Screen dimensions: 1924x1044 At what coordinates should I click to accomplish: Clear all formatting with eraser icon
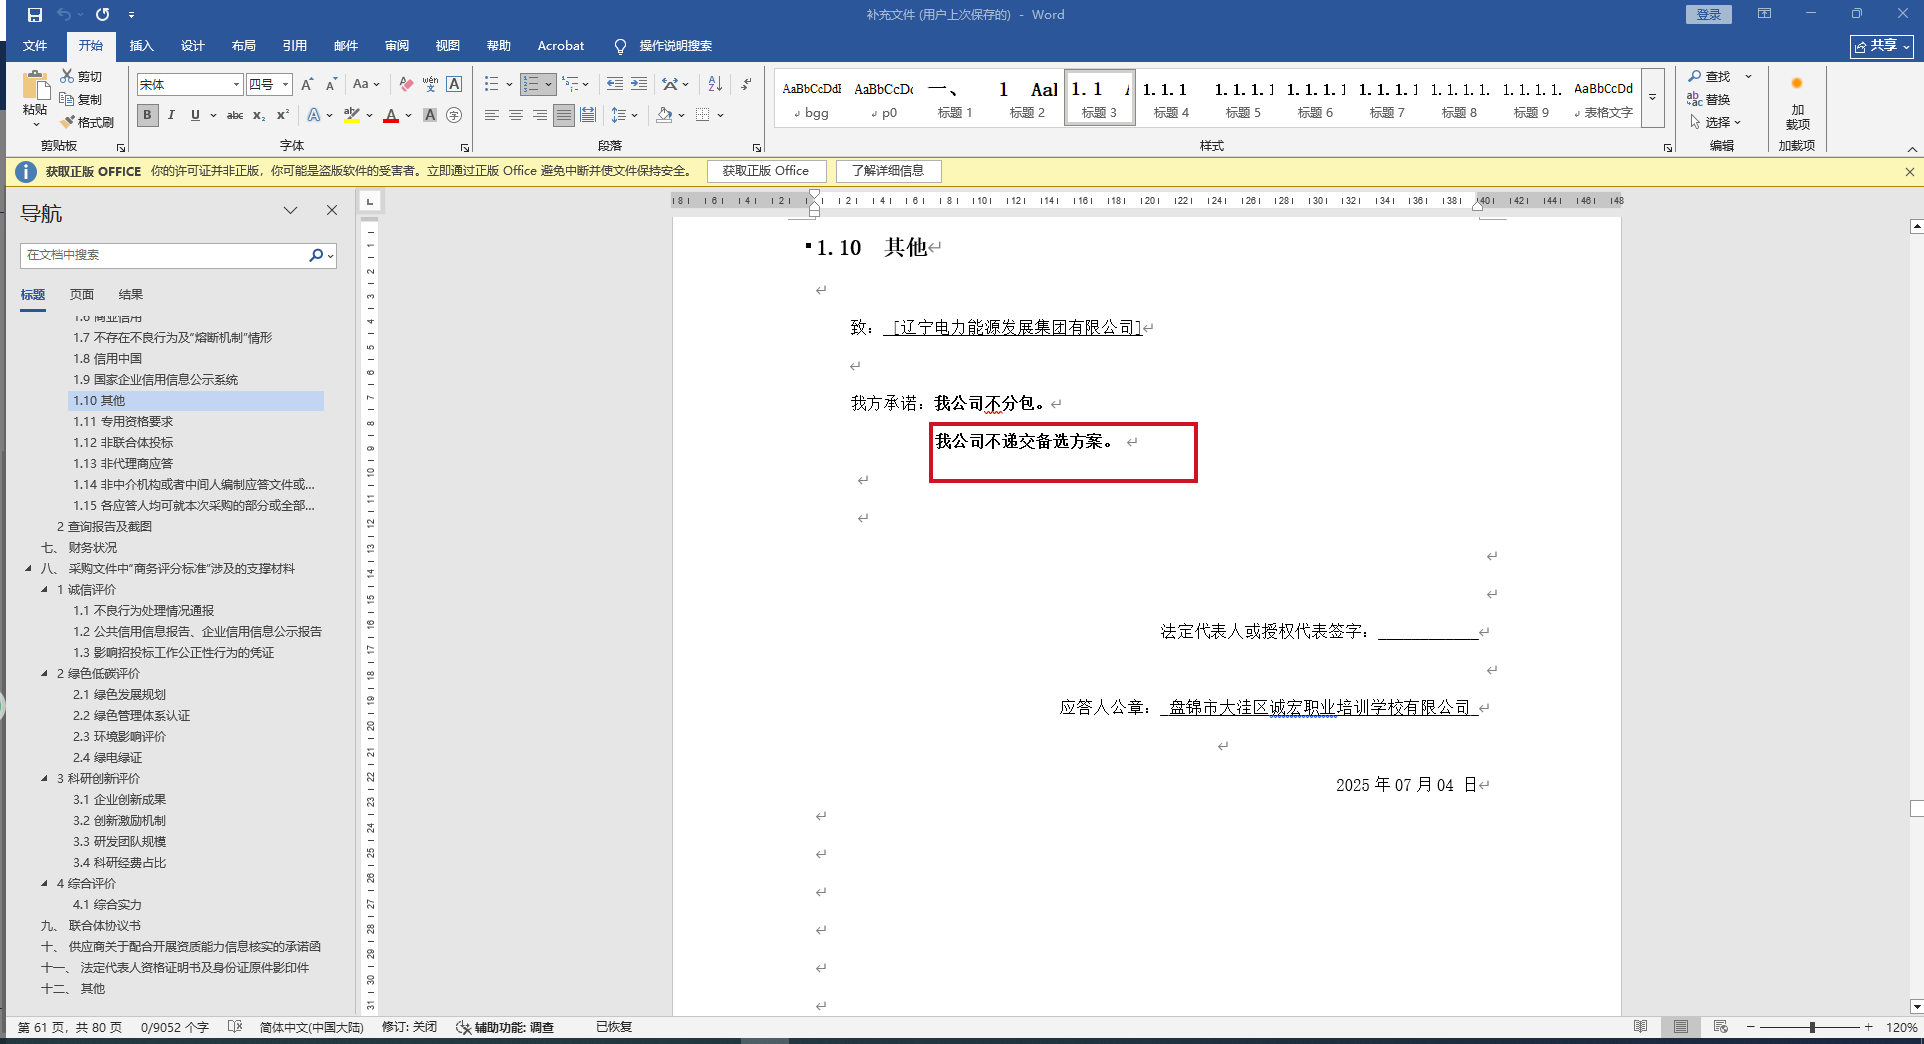(x=405, y=85)
